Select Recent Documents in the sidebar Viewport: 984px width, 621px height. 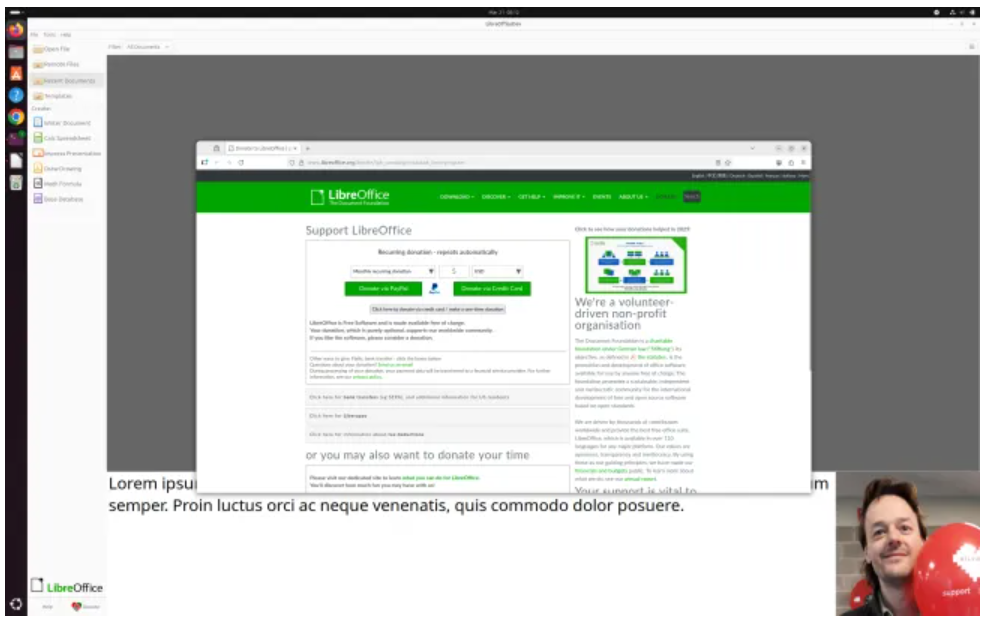click(x=65, y=80)
